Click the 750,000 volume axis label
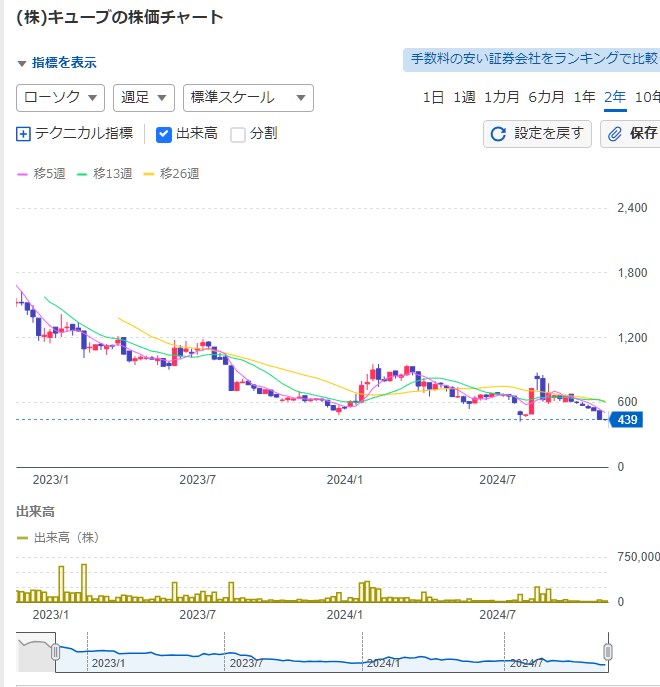This screenshot has width=660, height=687. click(639, 557)
